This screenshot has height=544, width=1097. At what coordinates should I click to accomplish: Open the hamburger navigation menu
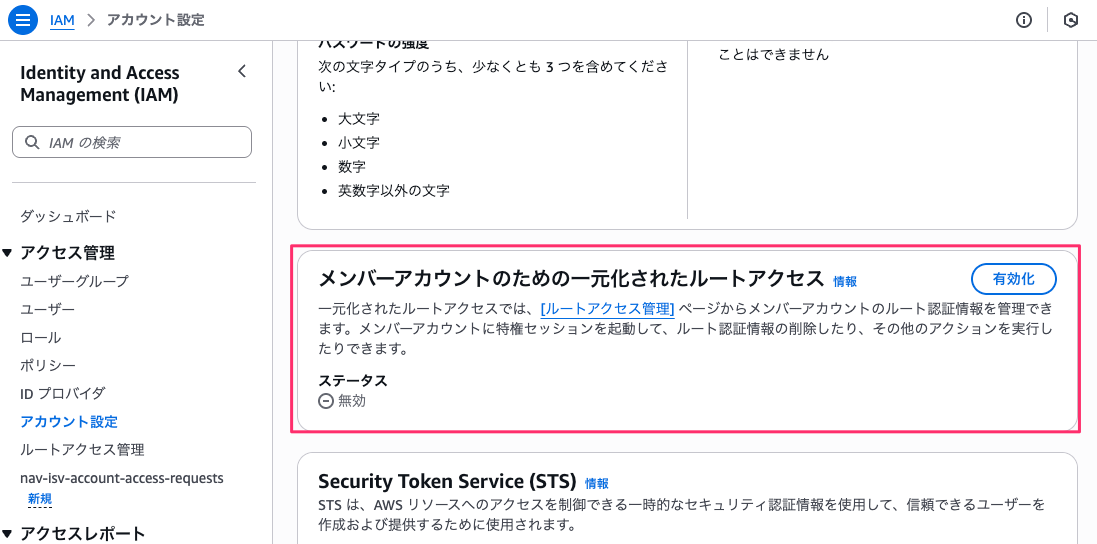coord(22,20)
